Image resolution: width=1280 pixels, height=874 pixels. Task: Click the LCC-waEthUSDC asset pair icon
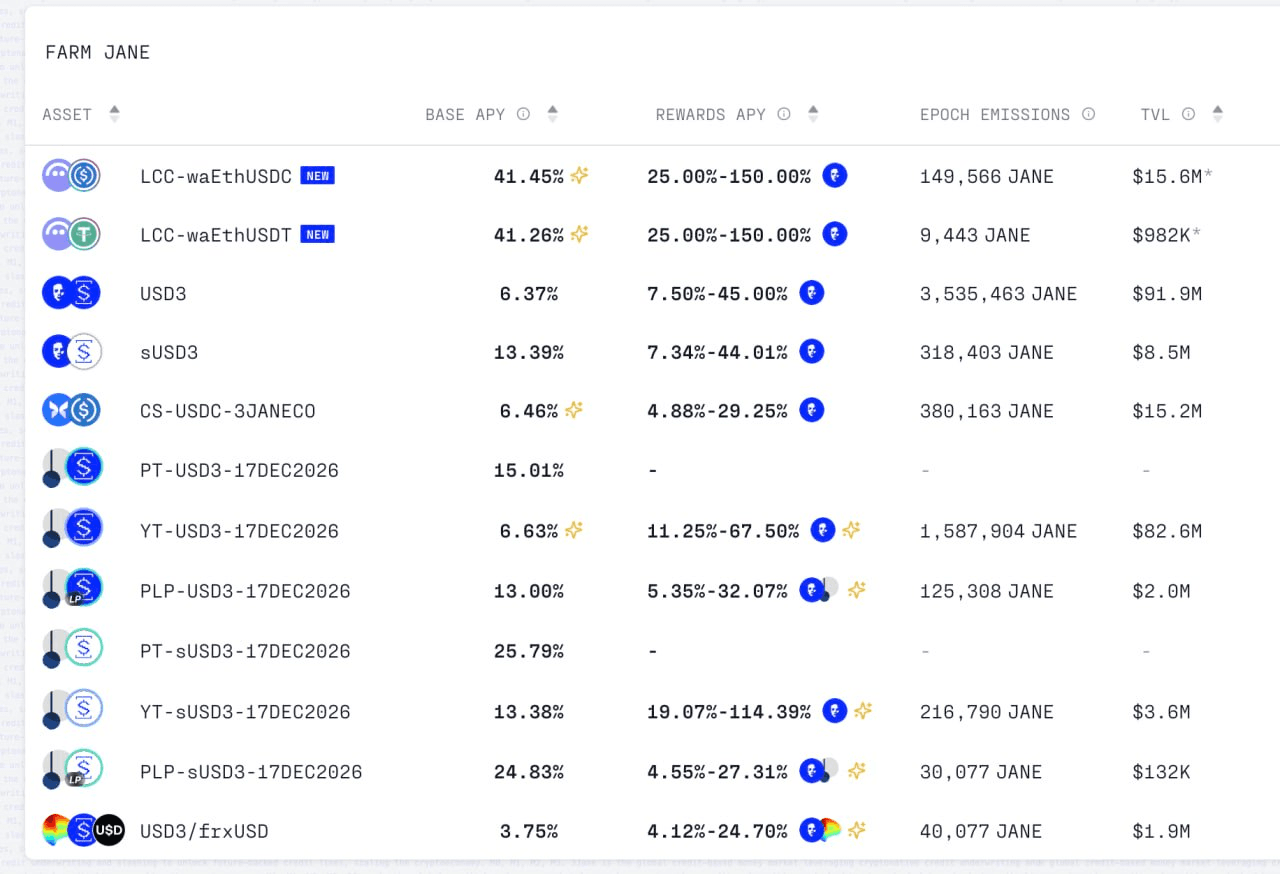tap(72, 176)
